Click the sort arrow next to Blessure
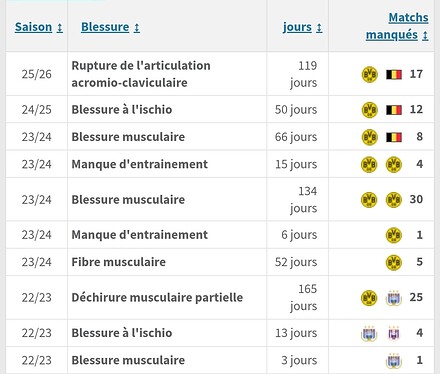 [x=137, y=28]
